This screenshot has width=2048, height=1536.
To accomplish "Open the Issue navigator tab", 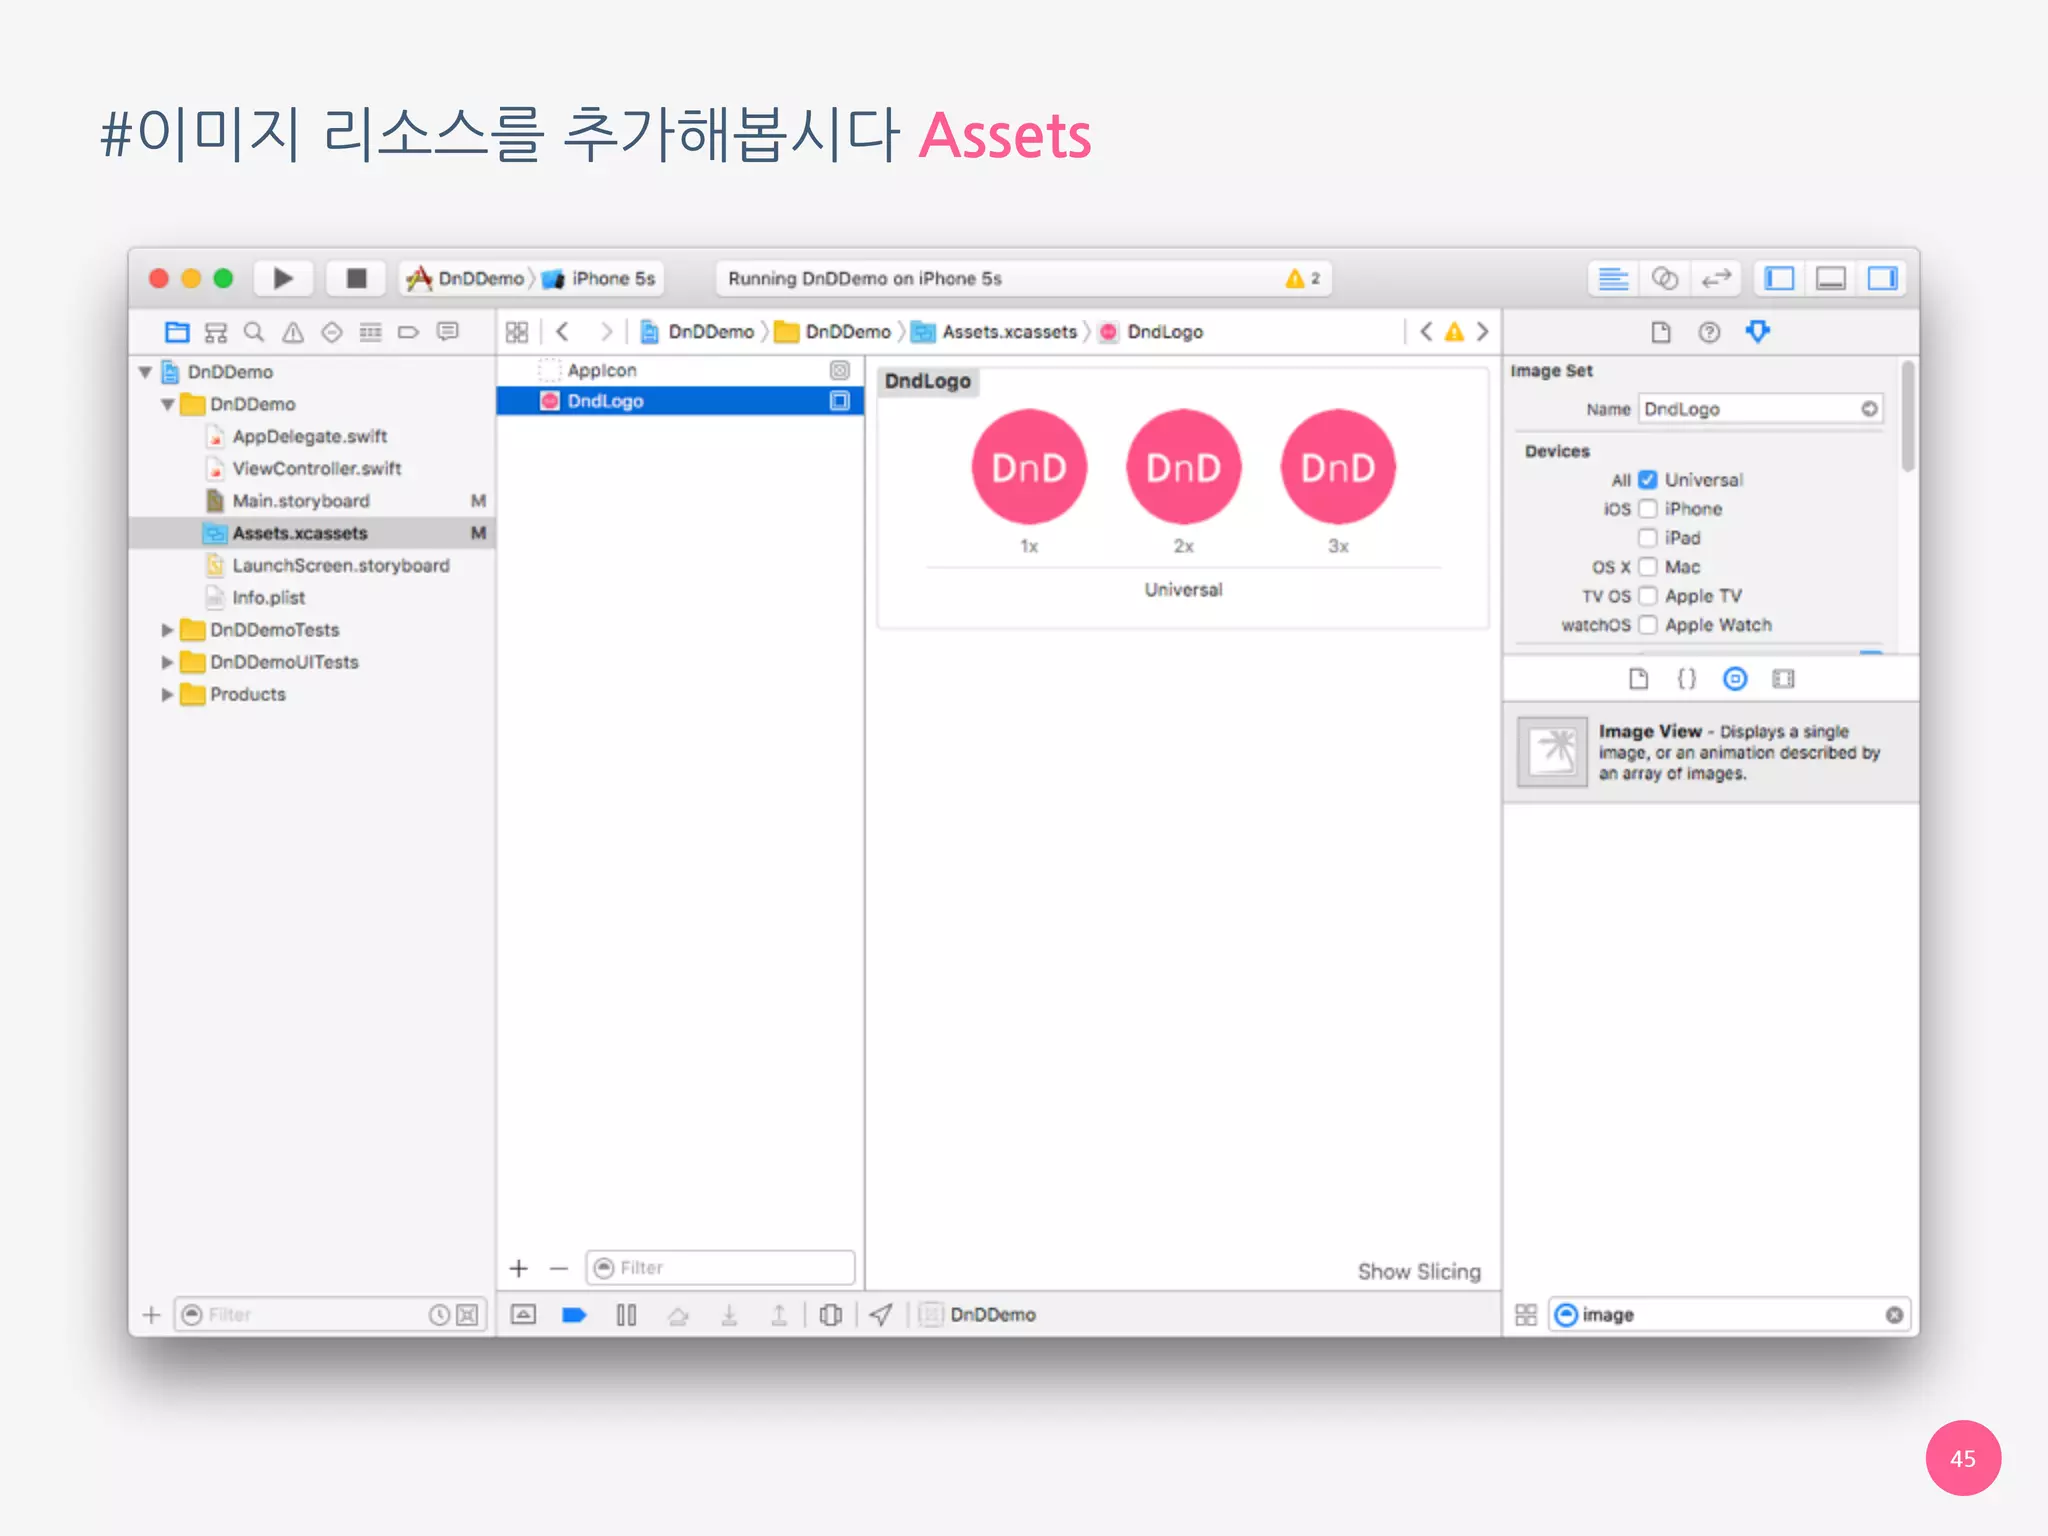I will click(x=293, y=332).
